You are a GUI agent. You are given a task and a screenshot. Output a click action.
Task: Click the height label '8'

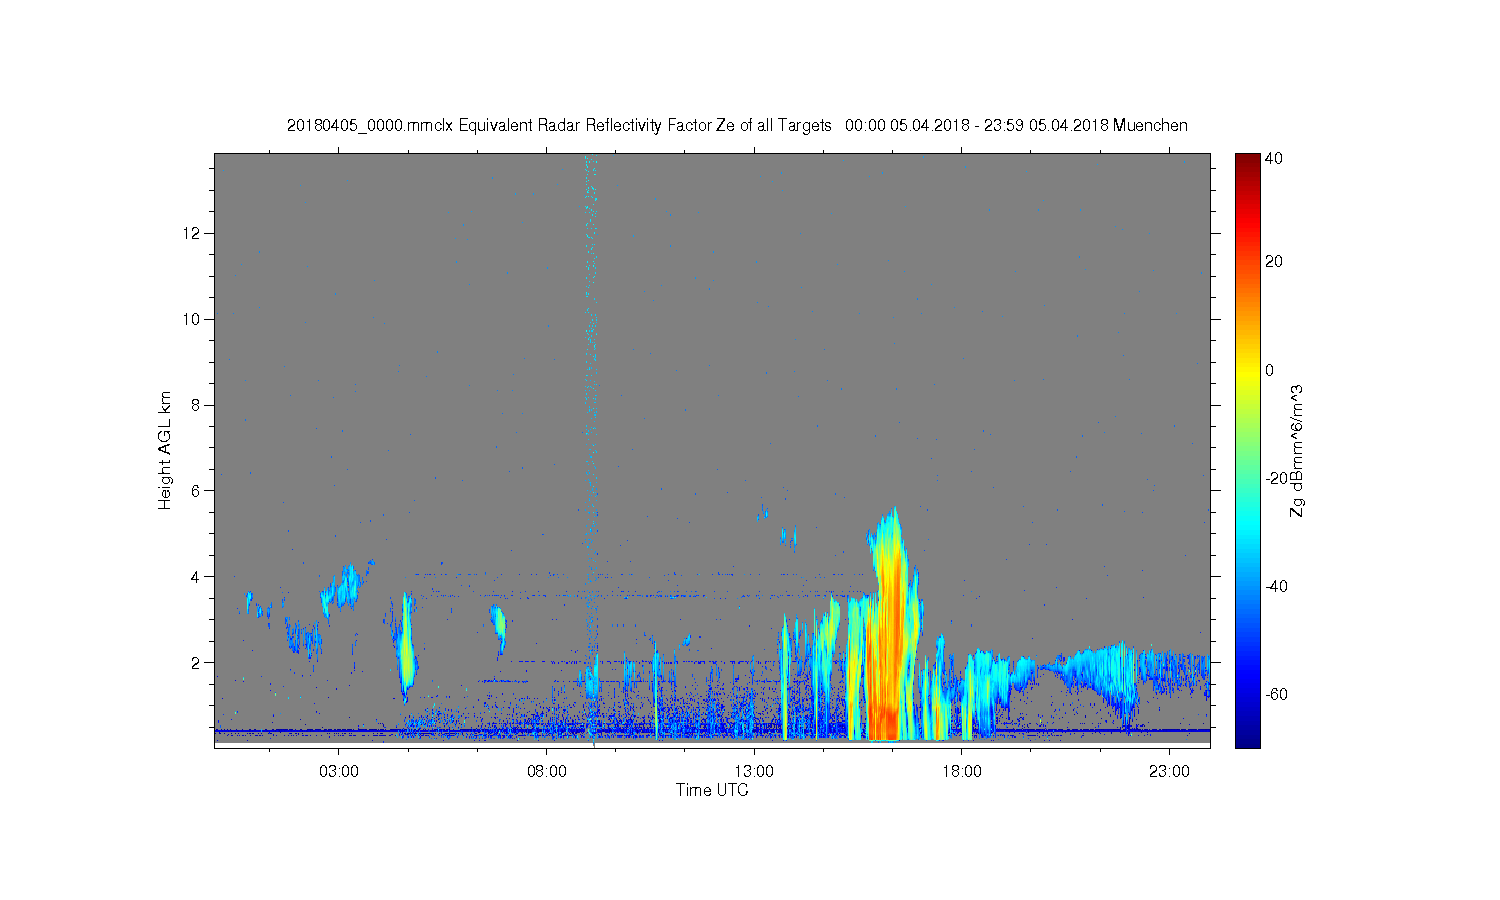click(x=197, y=405)
